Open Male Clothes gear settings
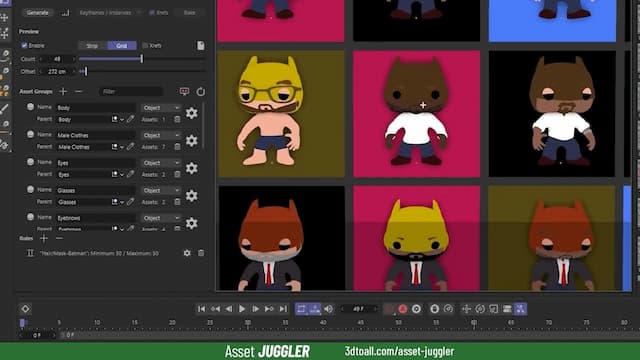 pyautogui.click(x=191, y=141)
